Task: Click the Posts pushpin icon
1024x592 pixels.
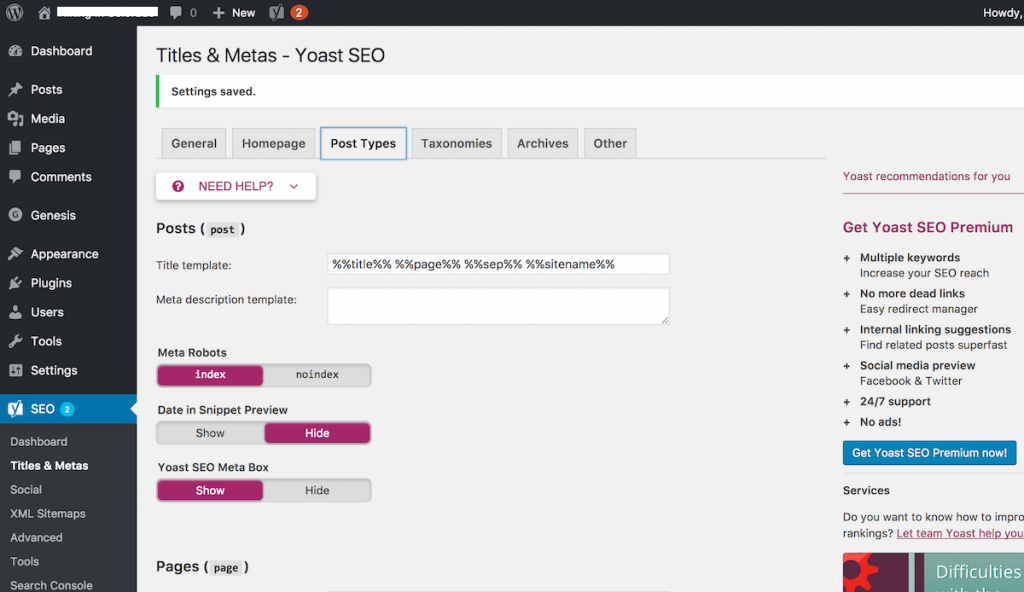Action: point(16,90)
